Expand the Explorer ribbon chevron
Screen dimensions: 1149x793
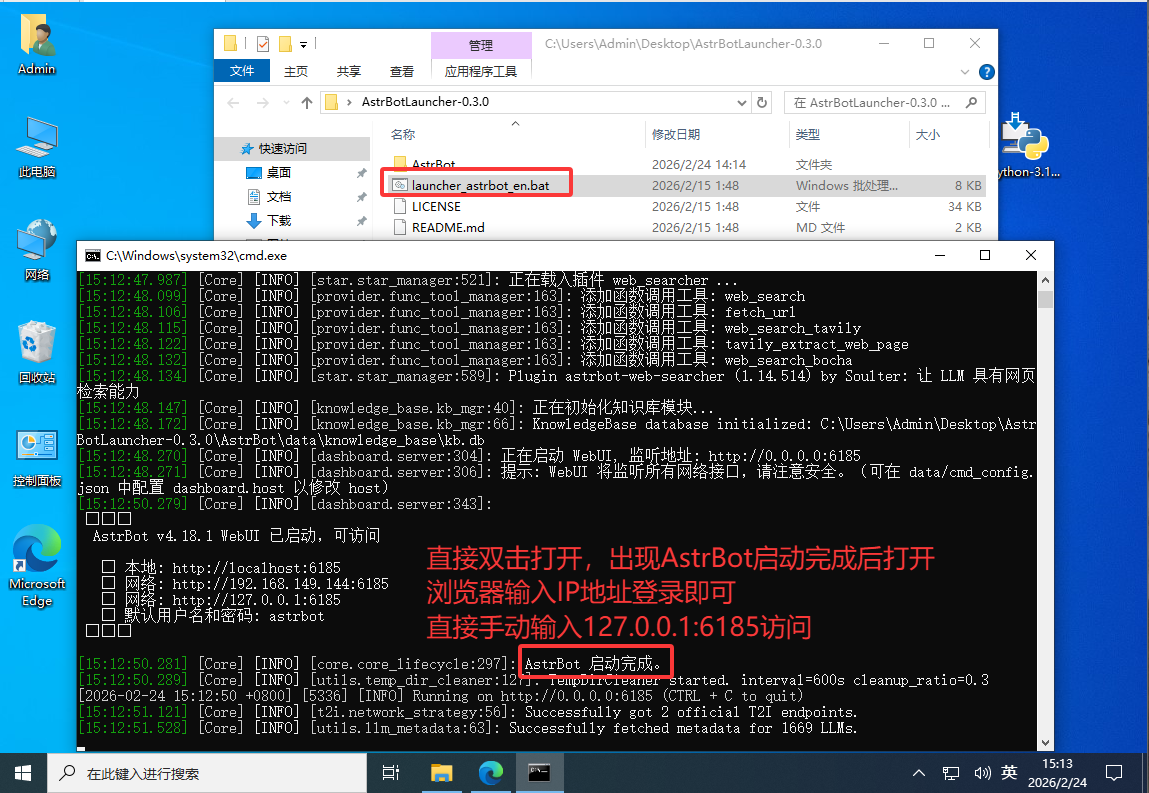click(964, 72)
